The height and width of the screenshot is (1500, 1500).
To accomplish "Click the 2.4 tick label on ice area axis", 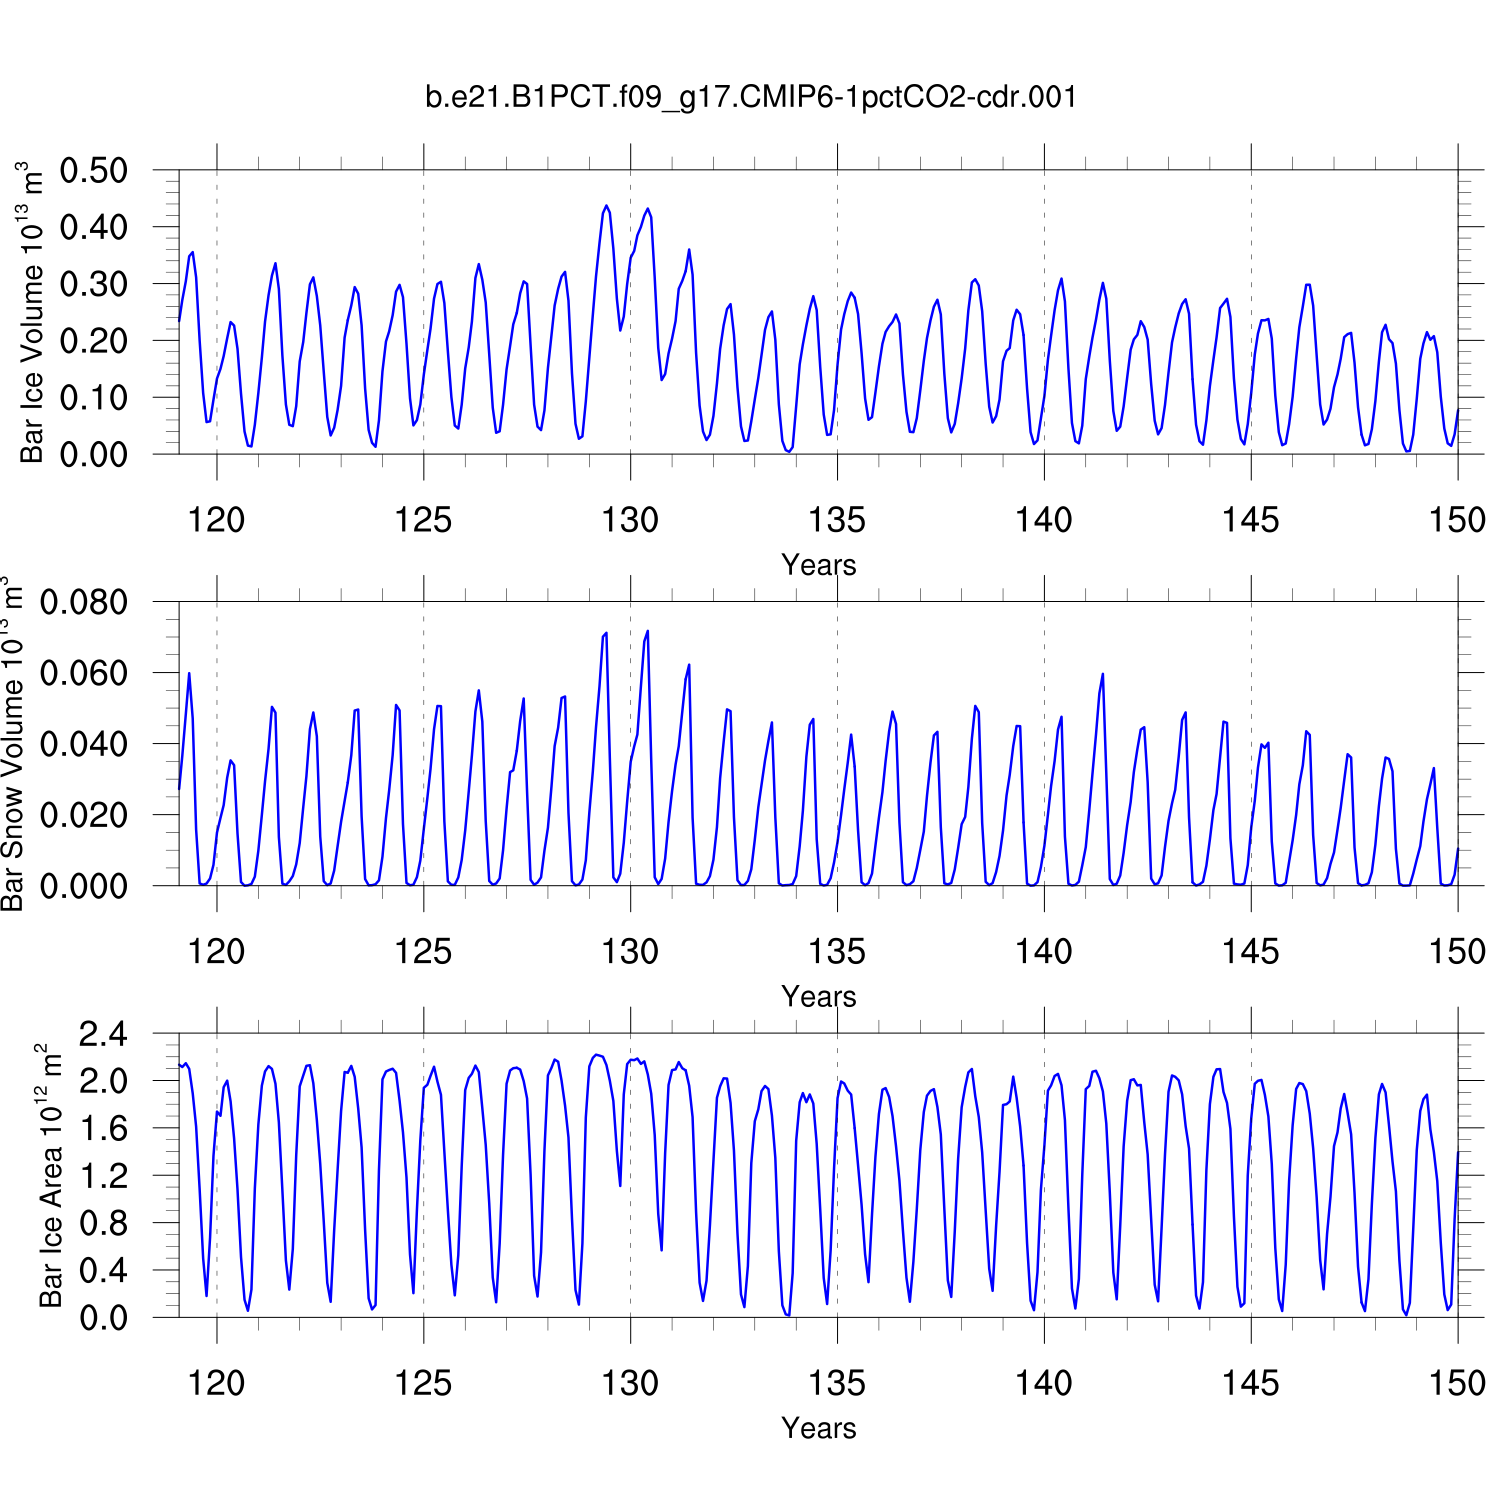I will point(104,1034).
